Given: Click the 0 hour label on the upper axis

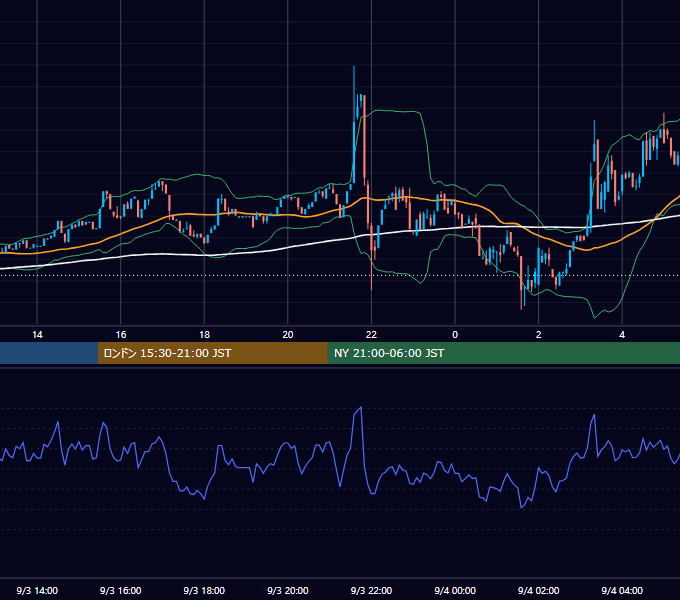Looking at the screenshot, I should point(455,335).
